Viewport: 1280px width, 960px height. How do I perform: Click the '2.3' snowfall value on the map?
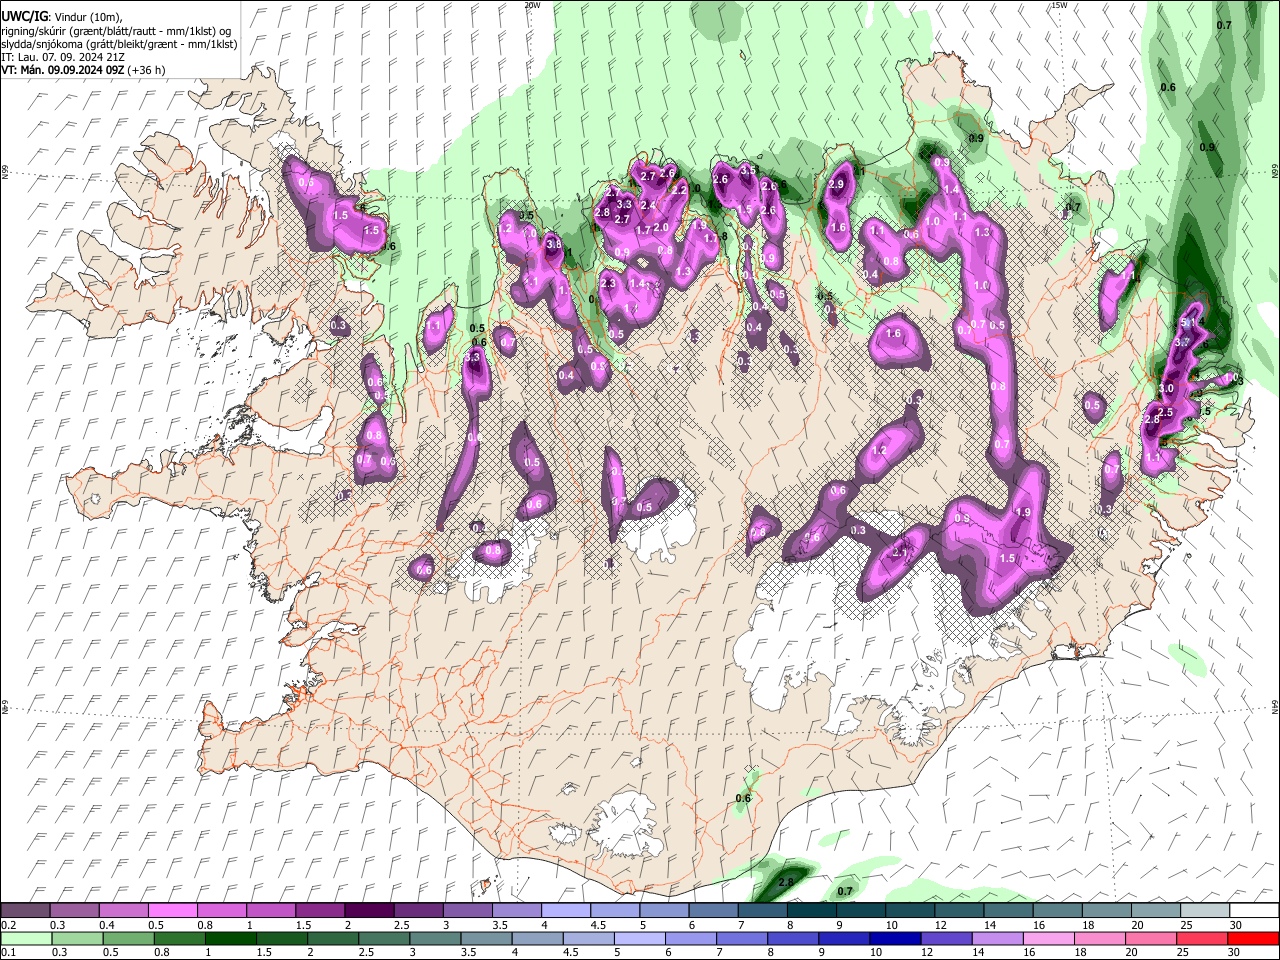pos(608,284)
